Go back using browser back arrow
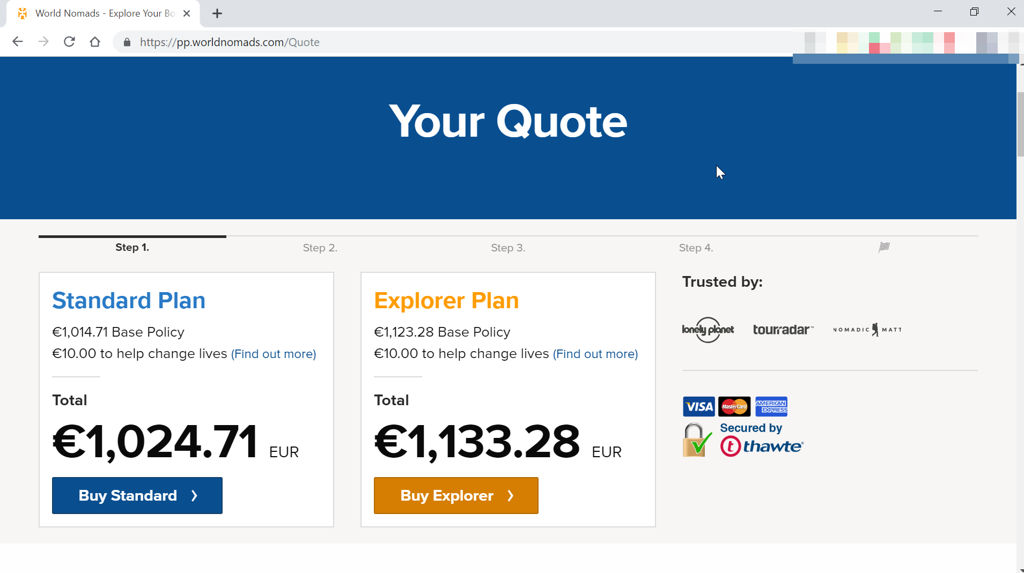 (18, 42)
